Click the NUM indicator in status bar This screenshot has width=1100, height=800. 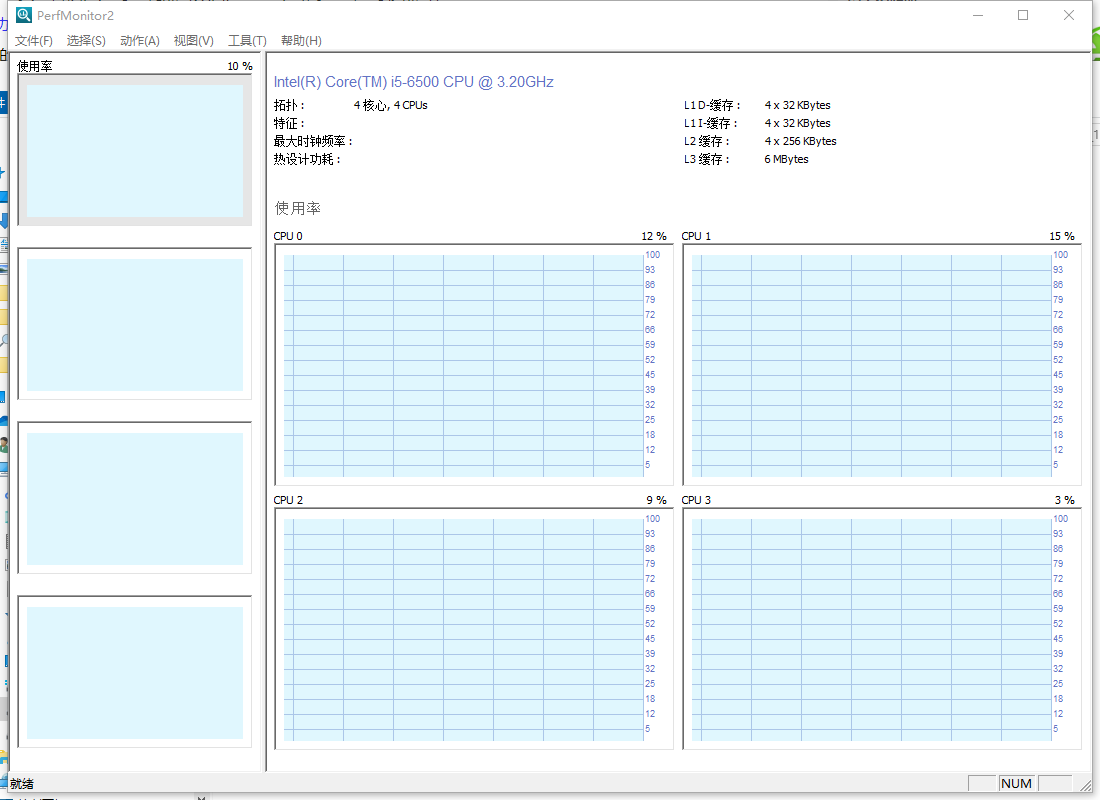pyautogui.click(x=1016, y=783)
